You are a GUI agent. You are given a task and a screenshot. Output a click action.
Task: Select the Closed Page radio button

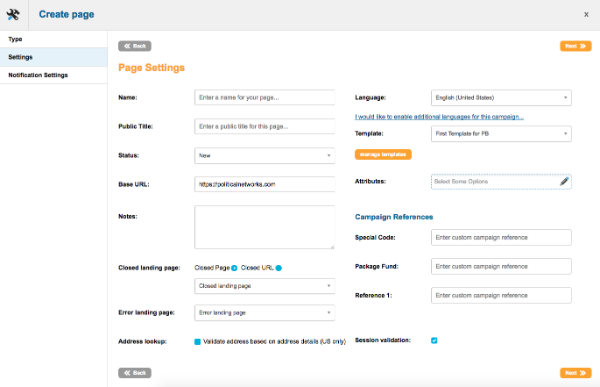[x=234, y=268]
